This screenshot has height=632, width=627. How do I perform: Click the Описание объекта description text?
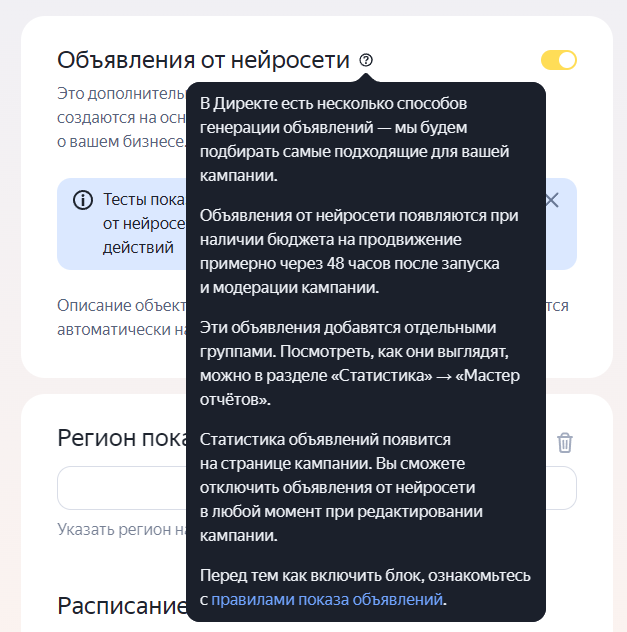point(120,306)
